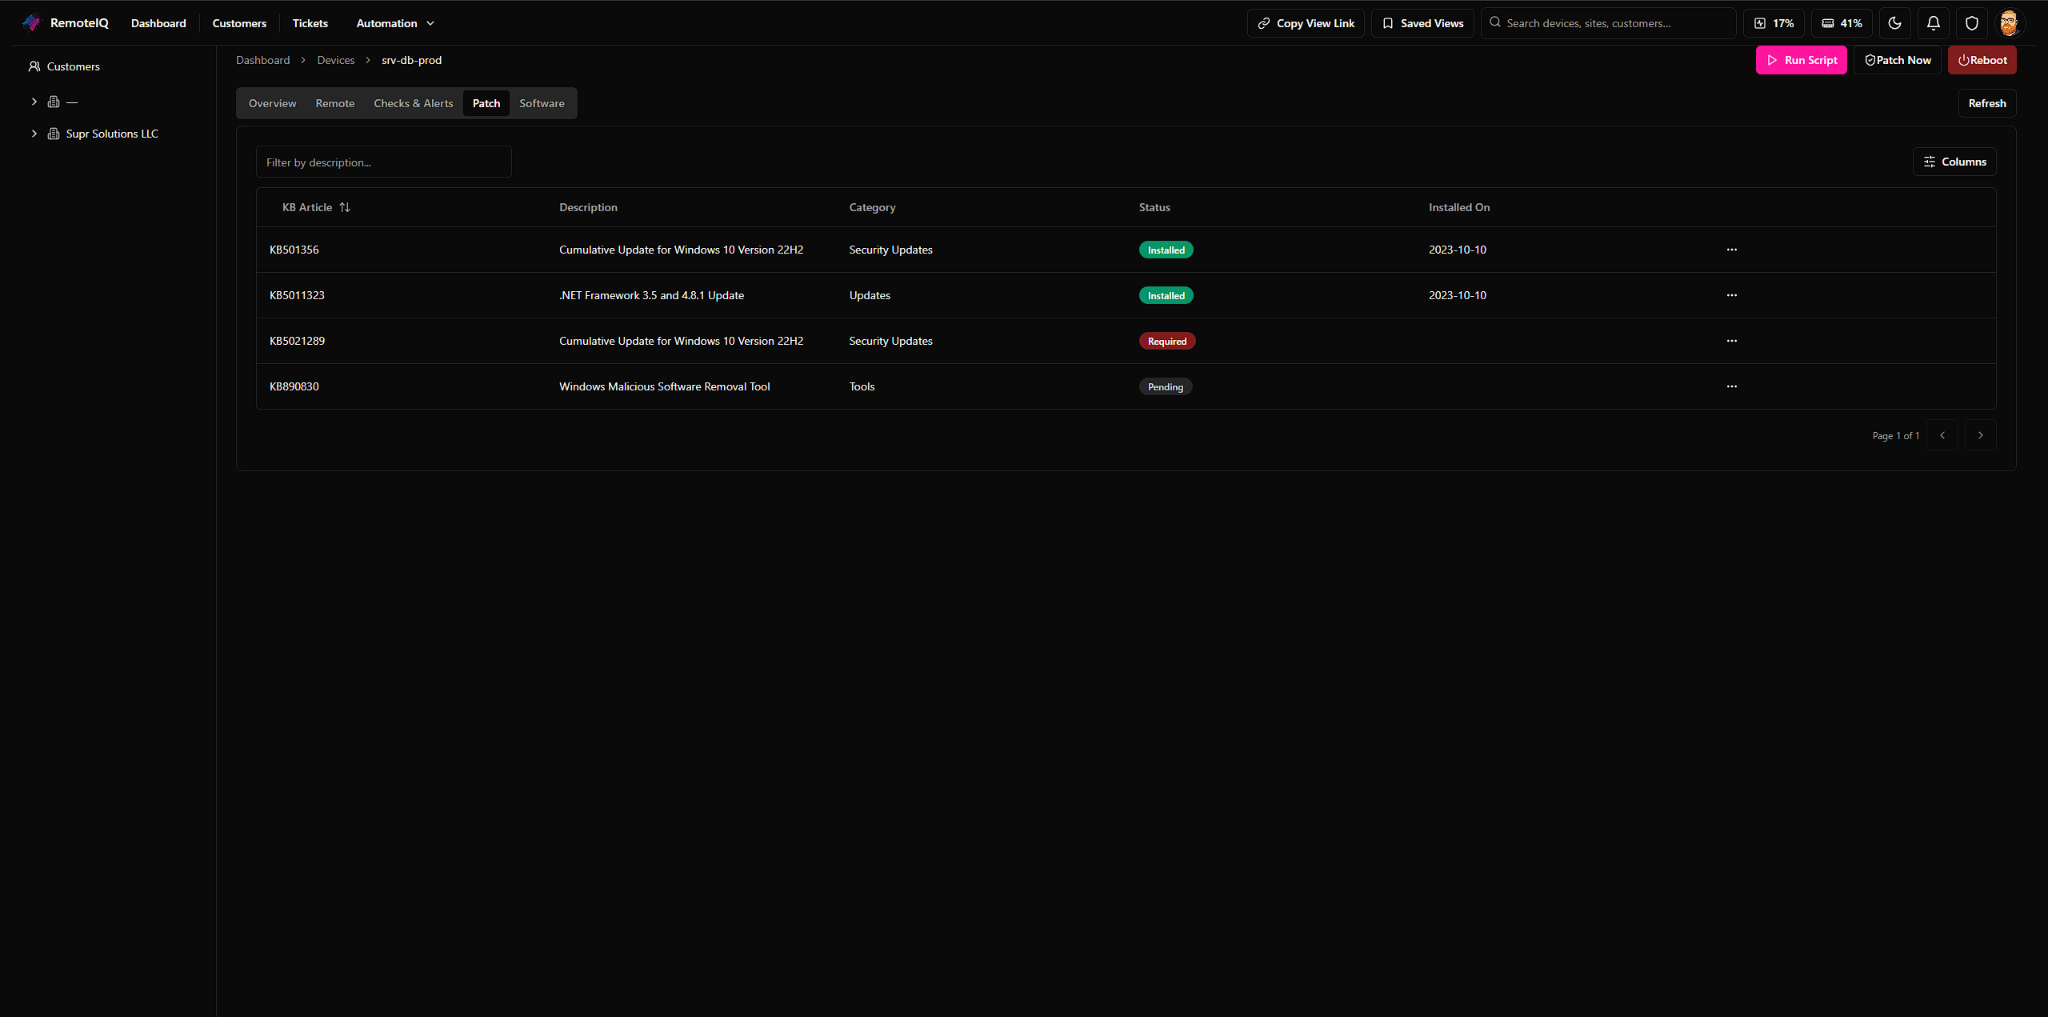The height and width of the screenshot is (1017, 2048).
Task: Click the memory usage 41% indicator
Action: pos(1842,22)
